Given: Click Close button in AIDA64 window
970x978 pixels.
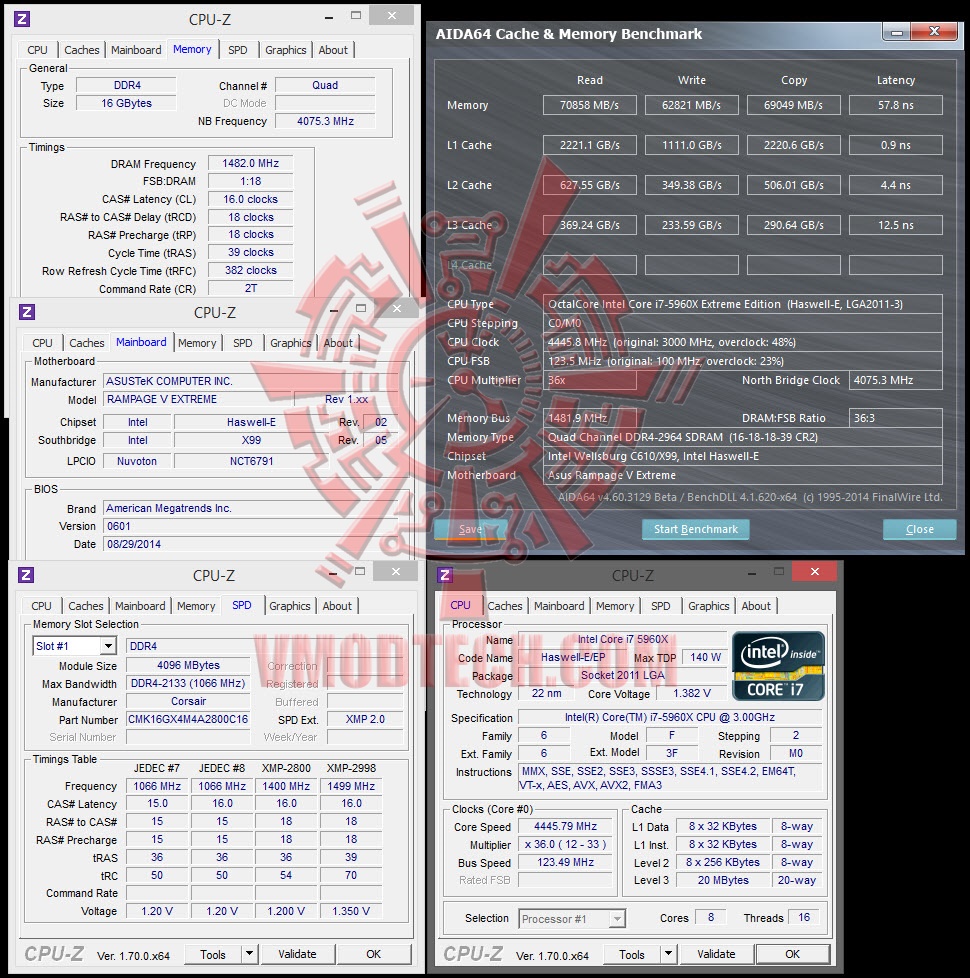Looking at the screenshot, I should click(919, 529).
